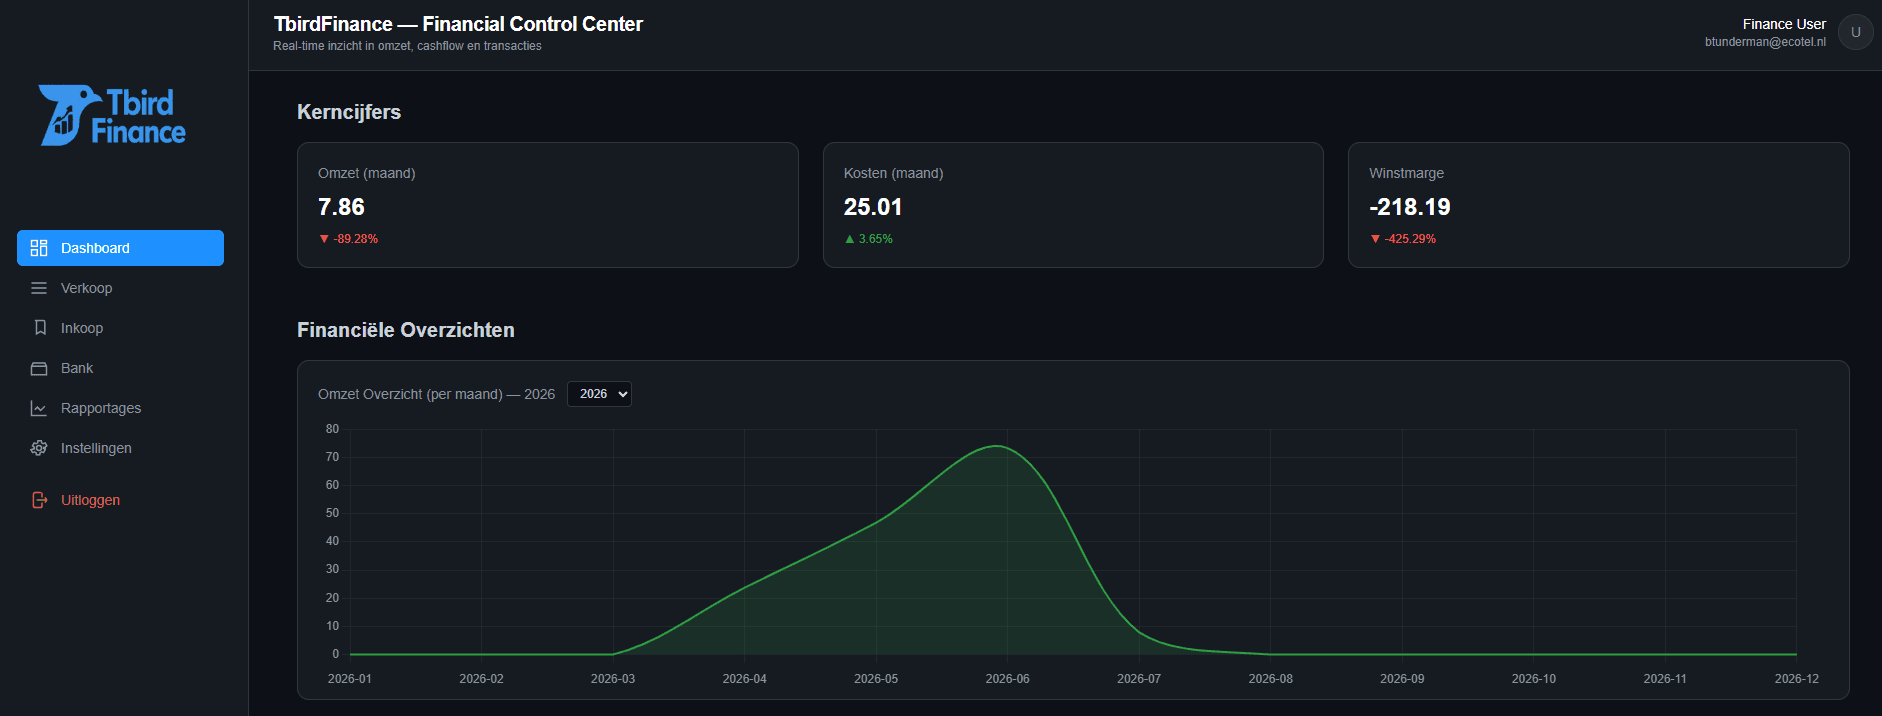Viewport: 1882px width, 716px height.
Task: Click the Inkoop bookmark icon
Action: [x=40, y=328]
